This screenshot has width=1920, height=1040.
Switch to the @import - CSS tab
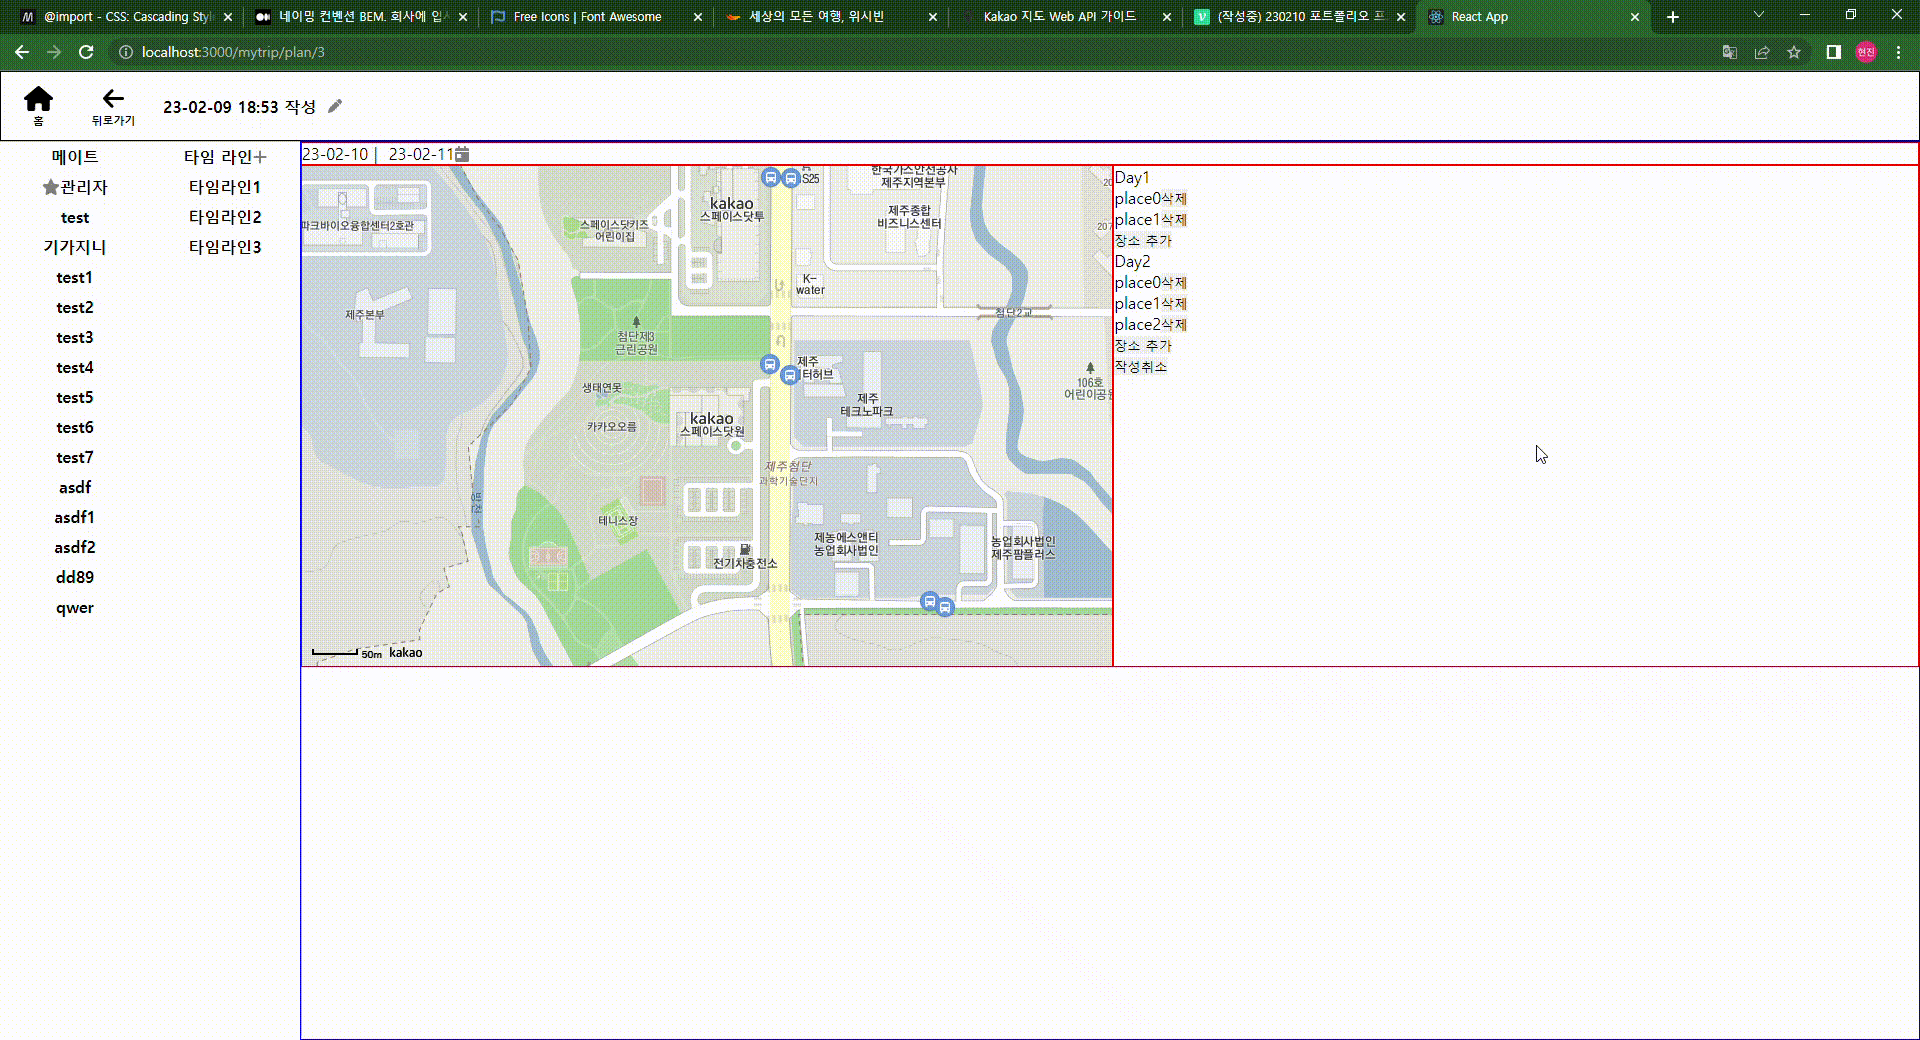127,17
